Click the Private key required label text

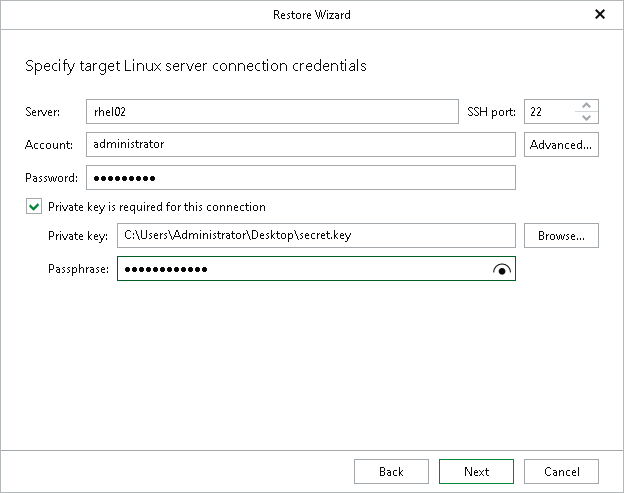pos(157,207)
